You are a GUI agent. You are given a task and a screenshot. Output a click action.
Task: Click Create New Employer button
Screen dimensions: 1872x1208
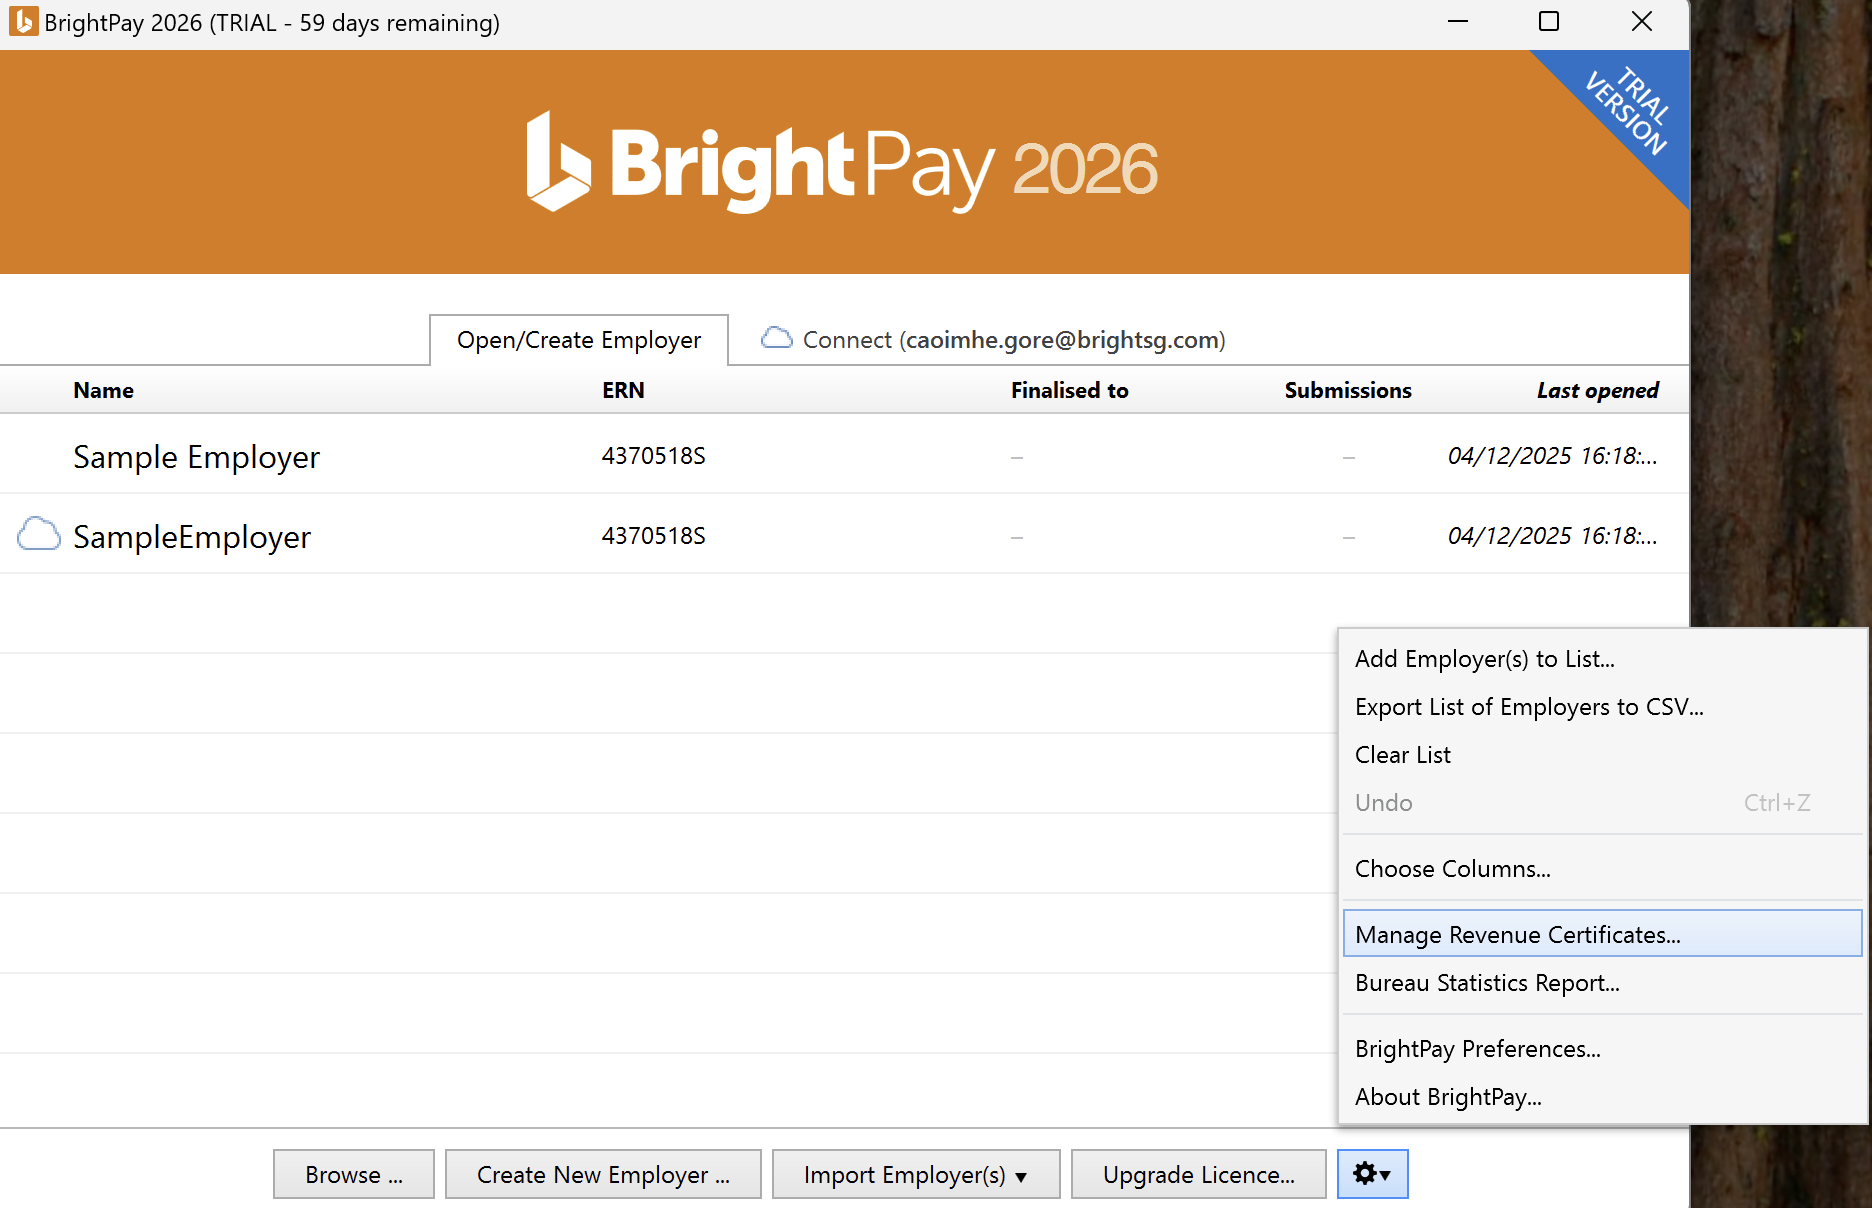(x=603, y=1174)
